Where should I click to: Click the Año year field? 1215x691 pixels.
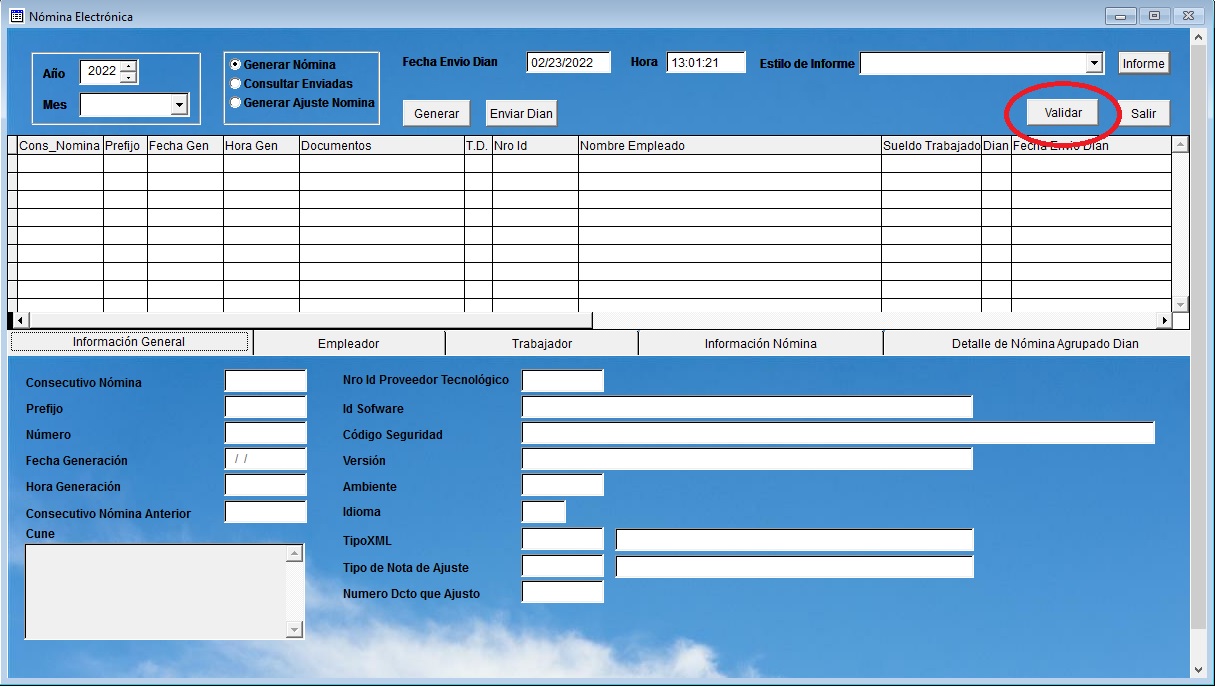click(x=100, y=72)
